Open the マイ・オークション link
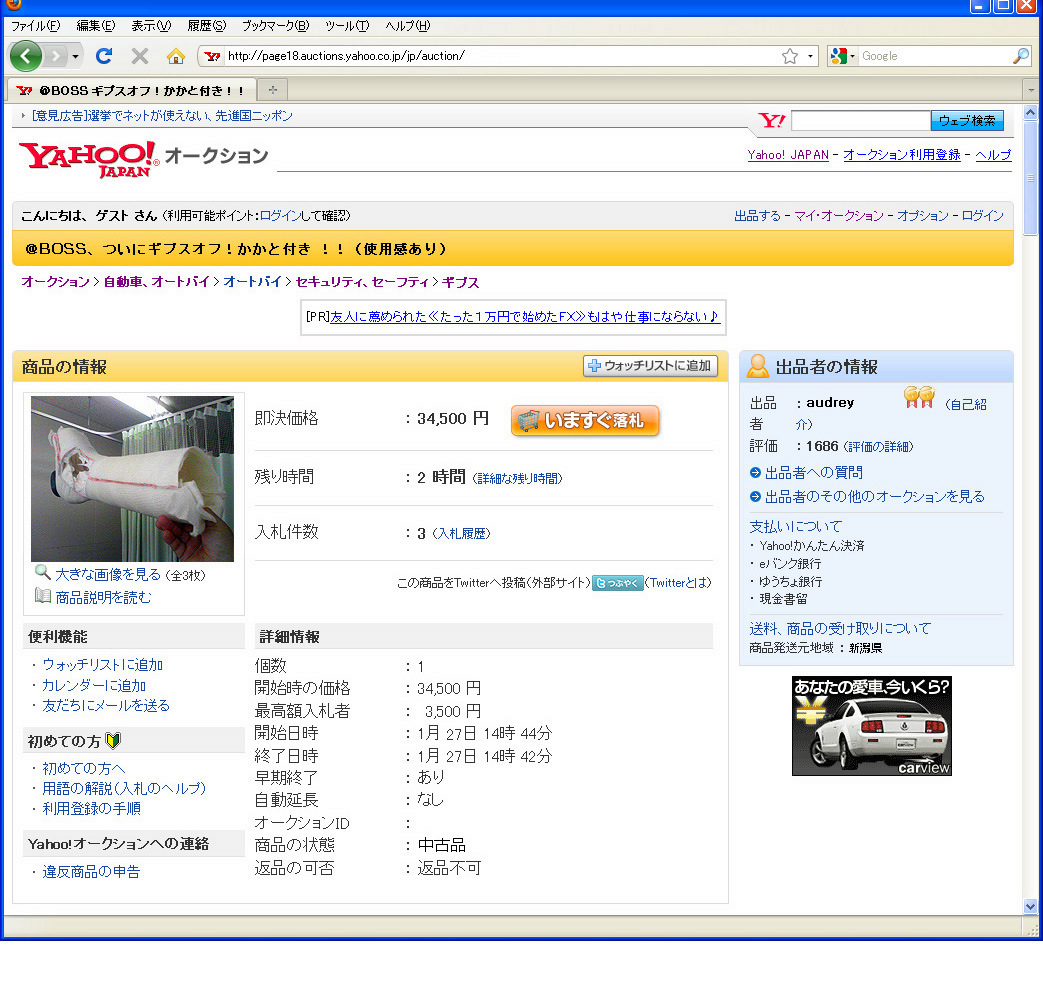Screen dimensions: 1043x990 [838, 216]
